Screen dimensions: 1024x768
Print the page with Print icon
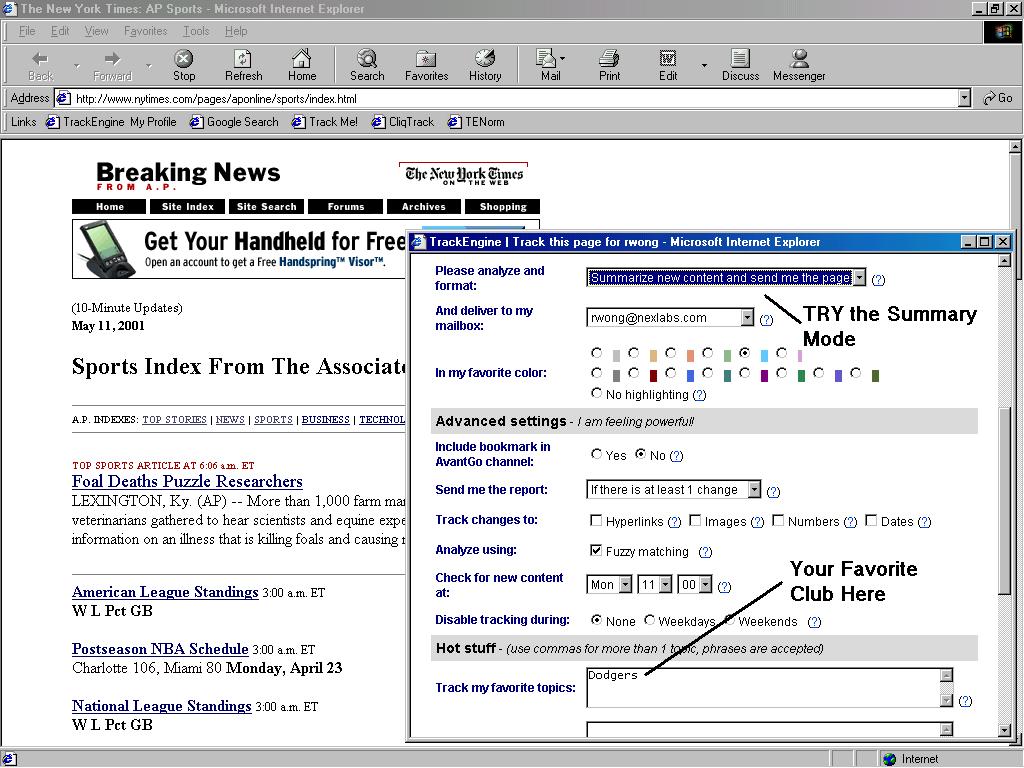[609, 65]
